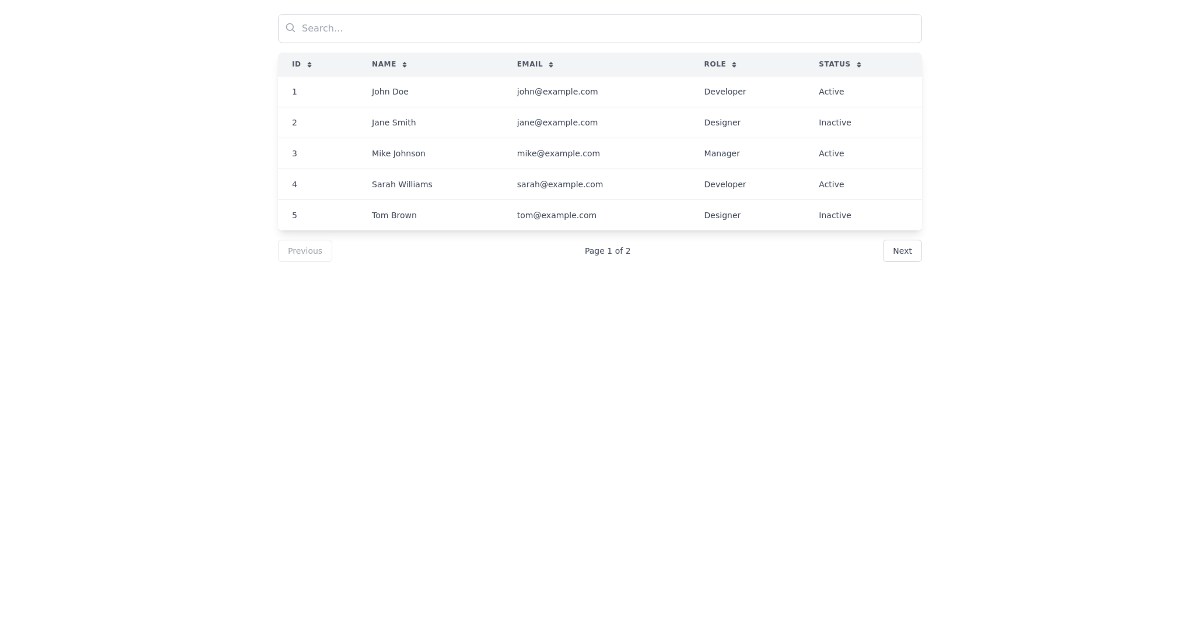Click the Page 1 of 2 indicator
1200x630 pixels.
(x=607, y=251)
